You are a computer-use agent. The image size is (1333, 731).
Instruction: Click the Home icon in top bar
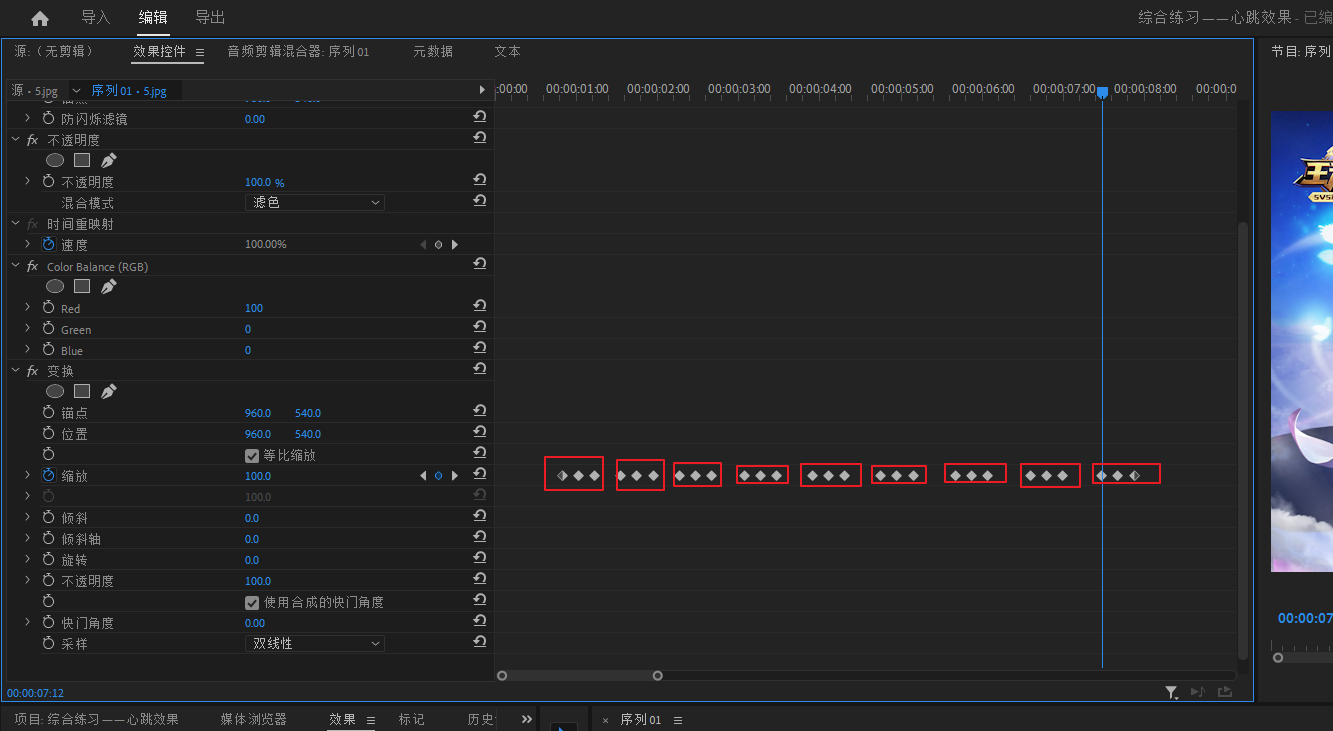point(40,18)
